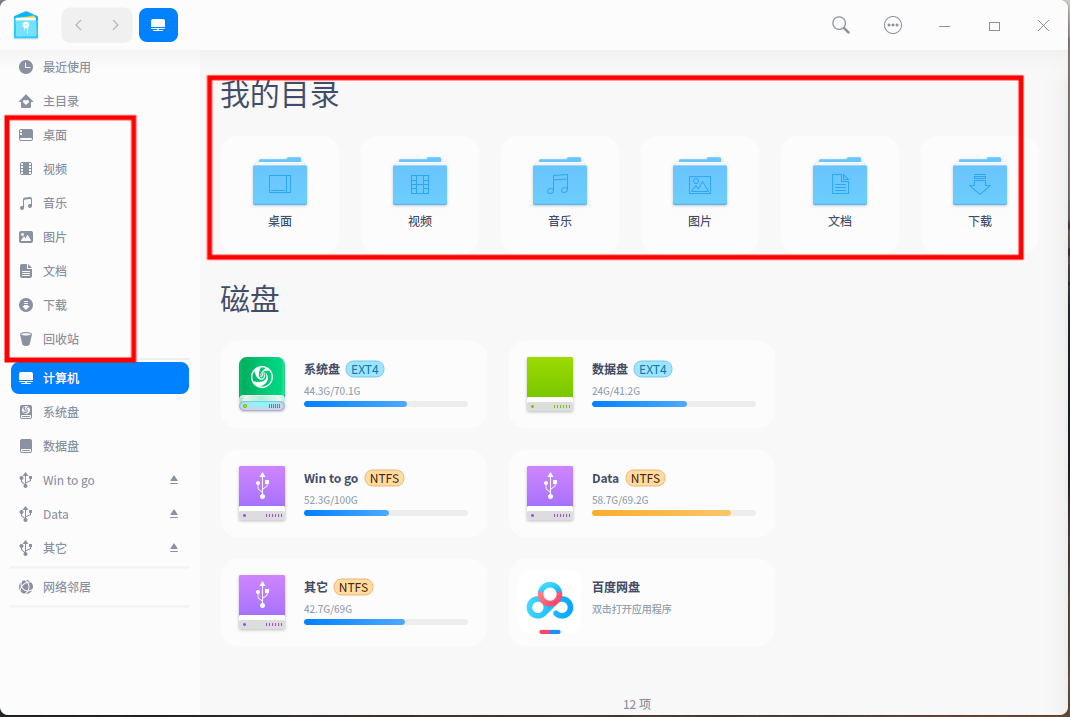Open the 百度网盘 application entry
The image size is (1070, 717).
point(640,602)
